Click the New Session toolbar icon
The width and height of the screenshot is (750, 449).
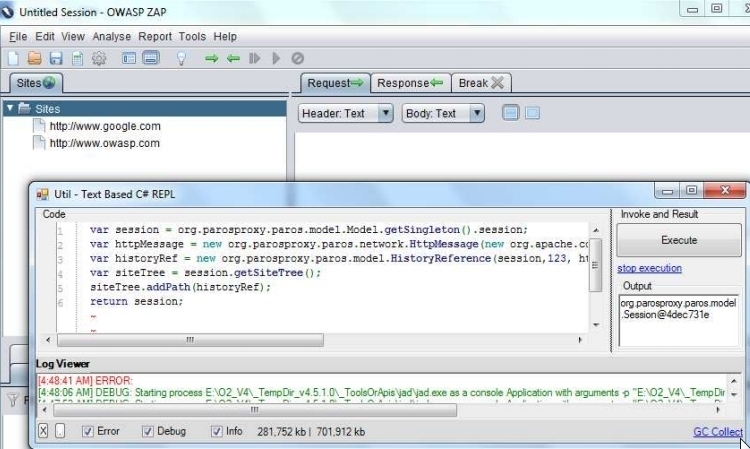[13, 59]
